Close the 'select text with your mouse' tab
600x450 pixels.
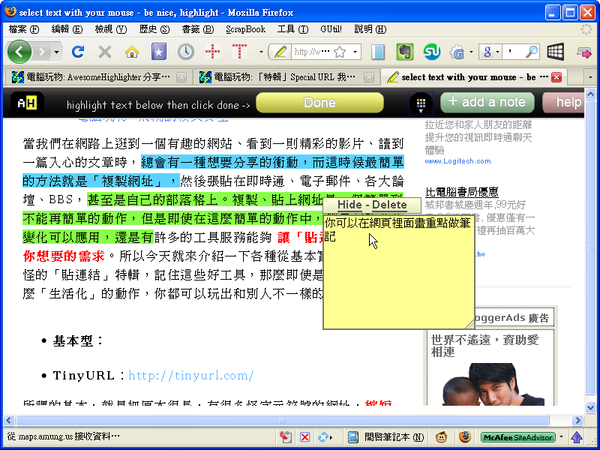click(556, 77)
